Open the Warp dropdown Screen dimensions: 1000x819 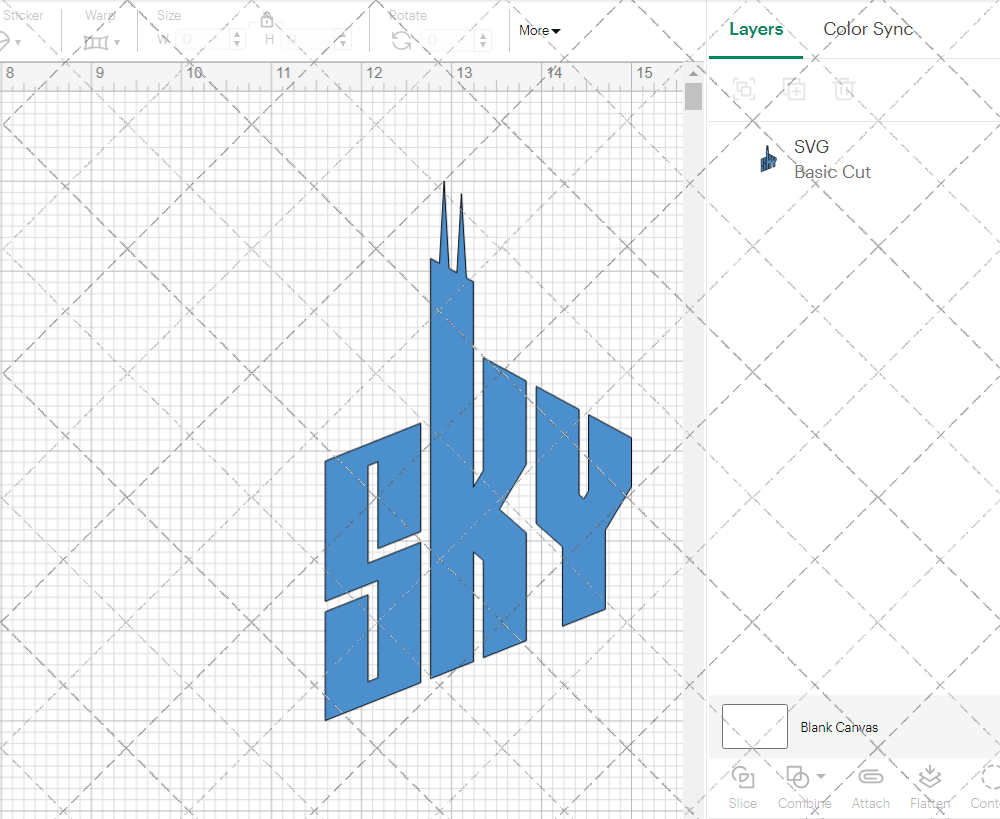(x=101, y=42)
